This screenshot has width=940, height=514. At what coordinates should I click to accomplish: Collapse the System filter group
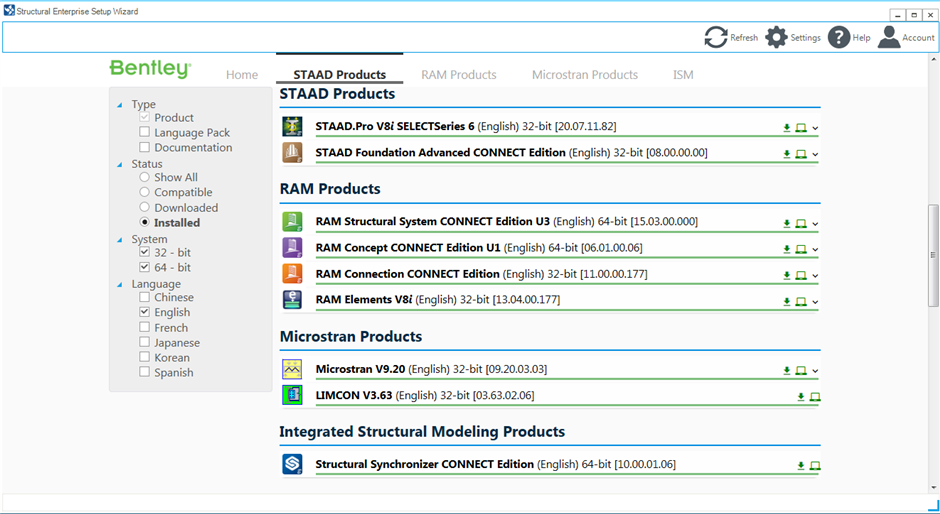click(120, 240)
